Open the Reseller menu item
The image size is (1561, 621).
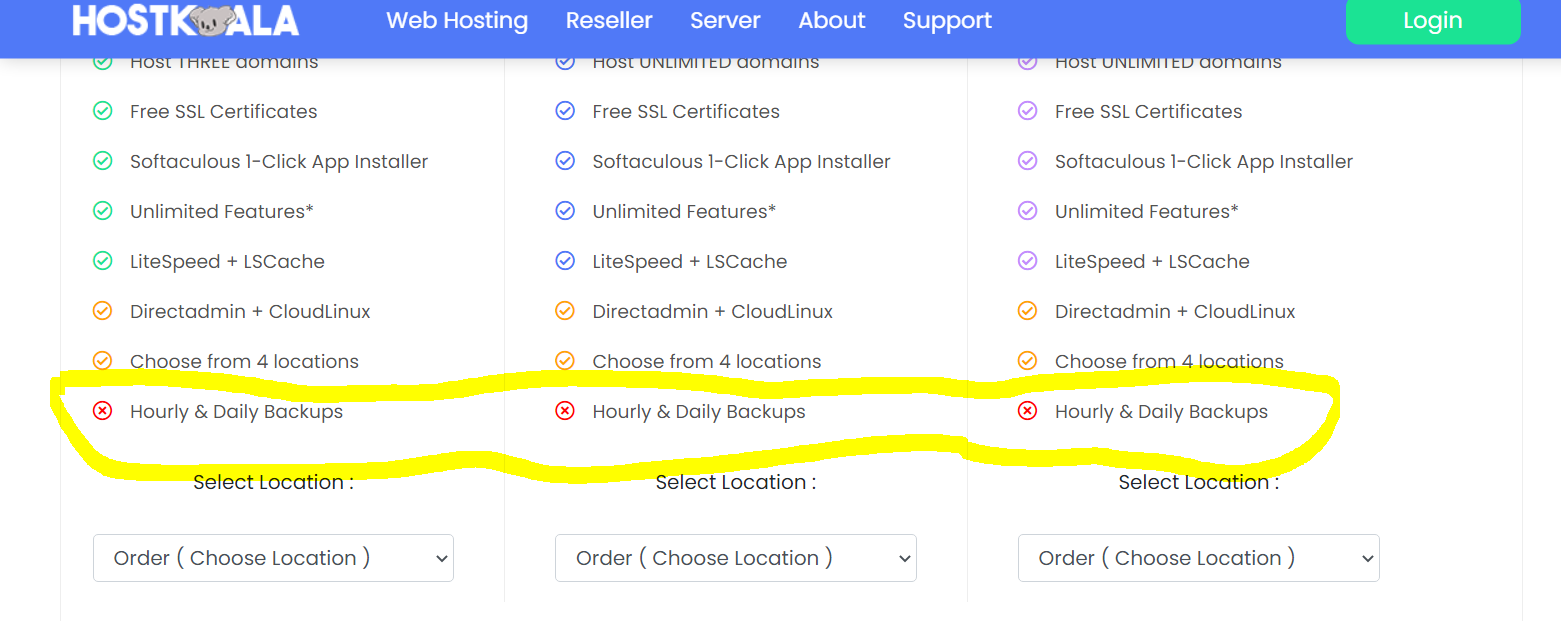point(609,20)
